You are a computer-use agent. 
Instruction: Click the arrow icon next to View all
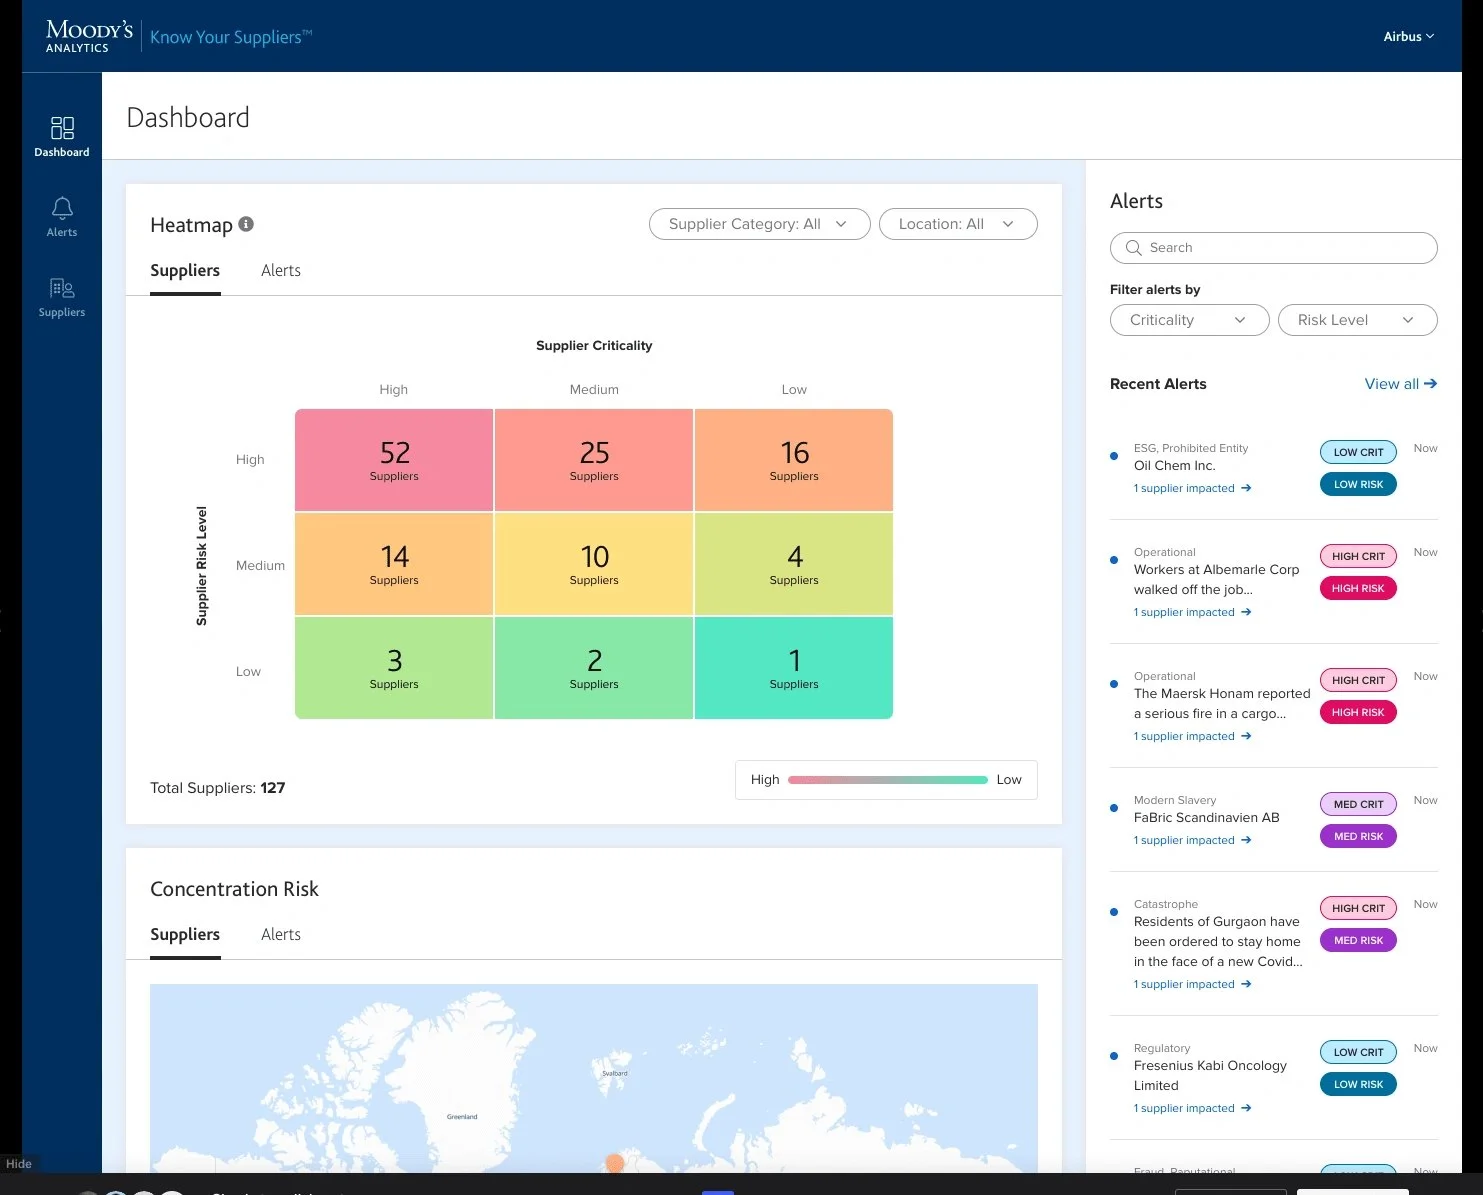point(1431,383)
